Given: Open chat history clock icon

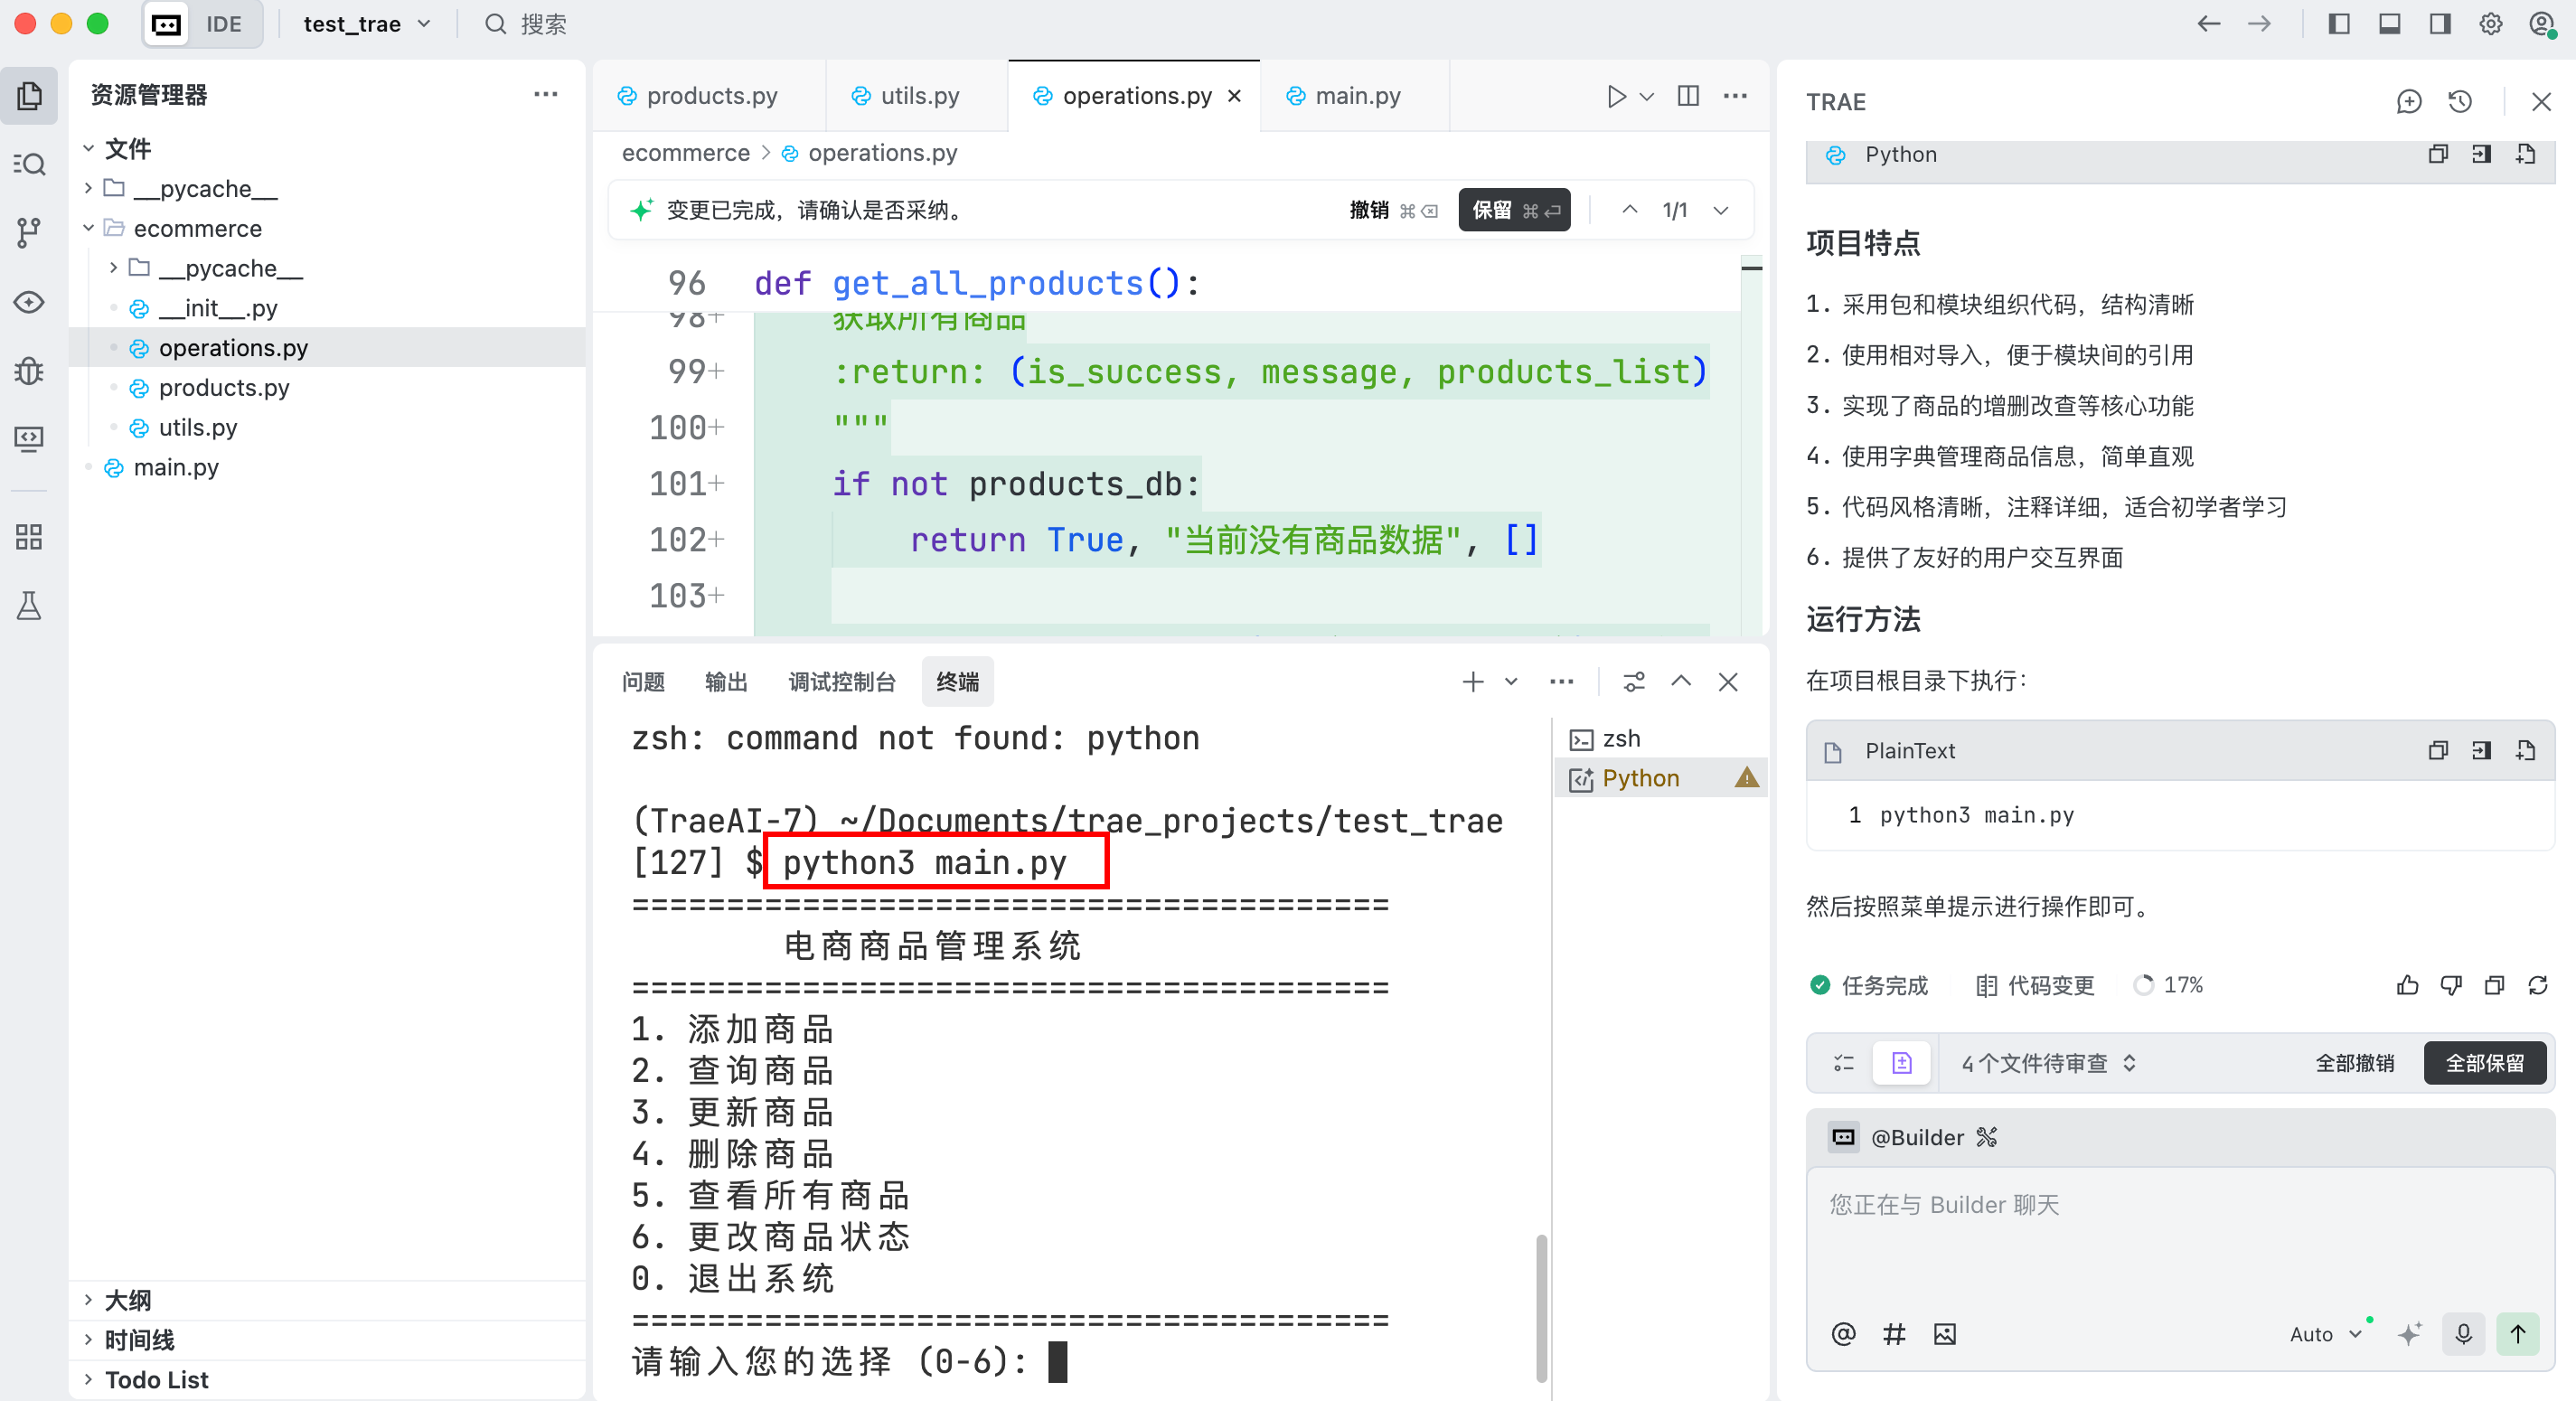Looking at the screenshot, I should point(2460,102).
